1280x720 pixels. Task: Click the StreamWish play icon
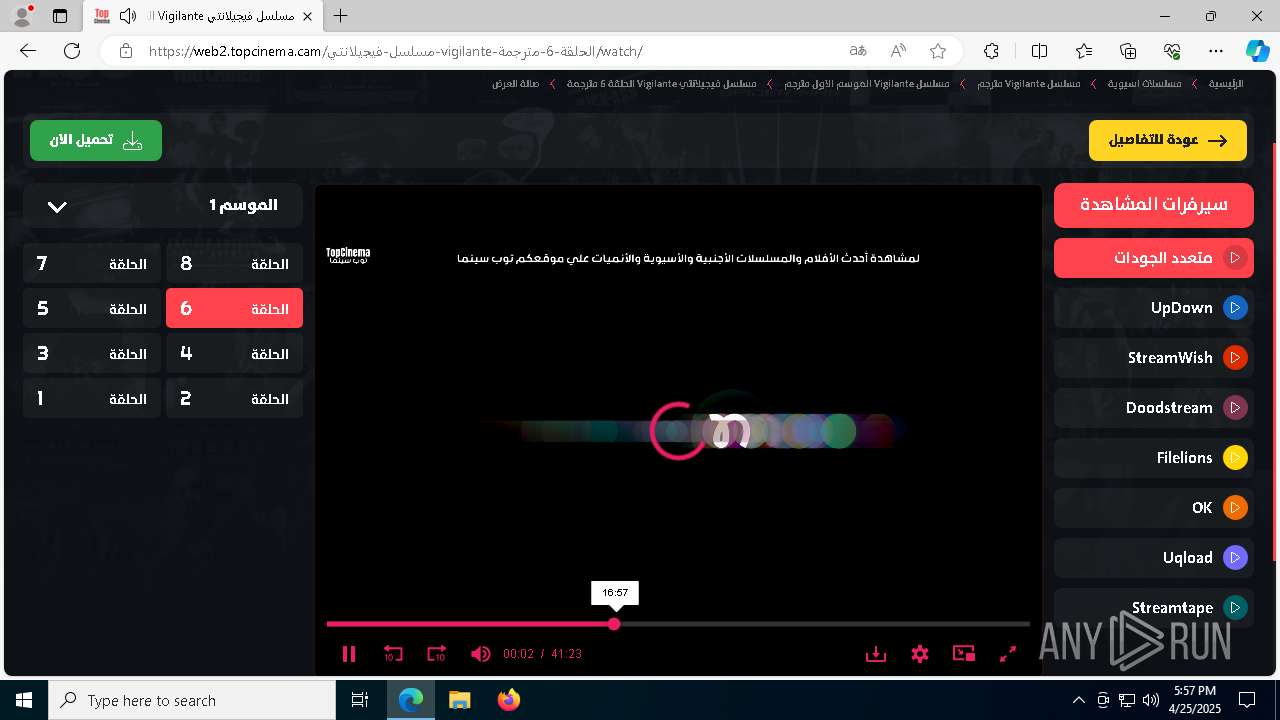pyautogui.click(x=1235, y=358)
